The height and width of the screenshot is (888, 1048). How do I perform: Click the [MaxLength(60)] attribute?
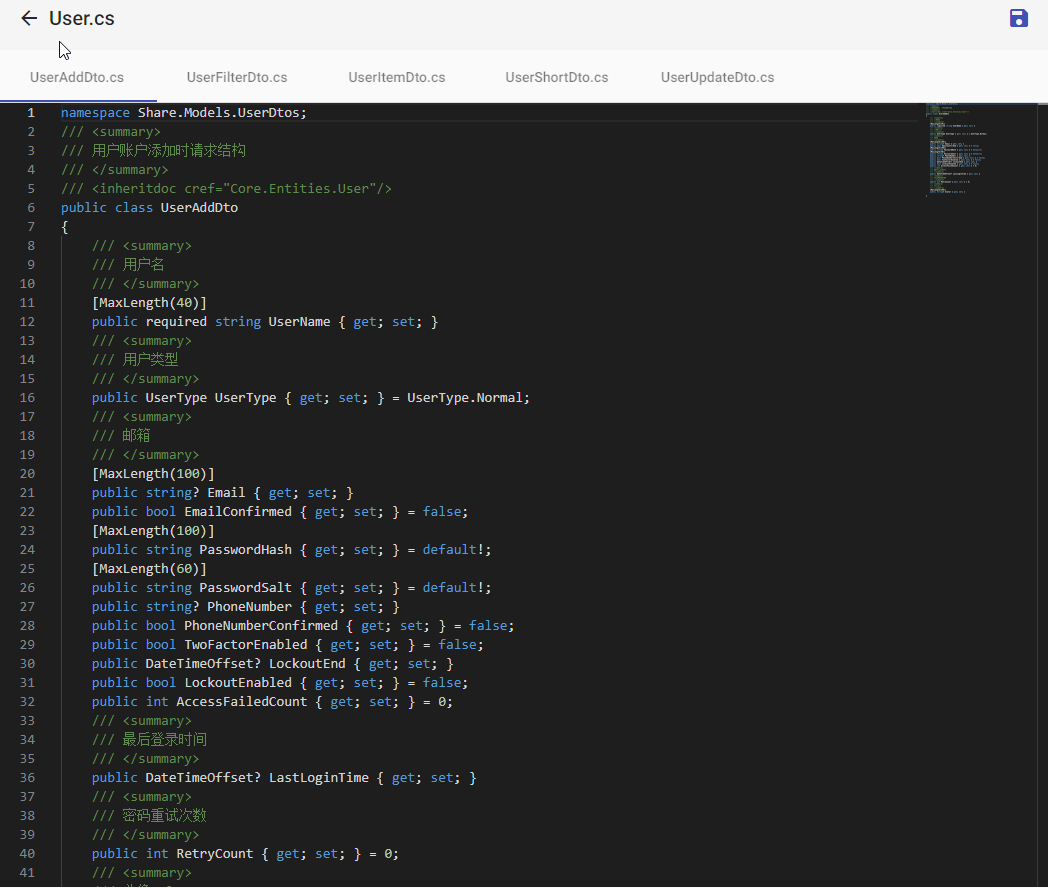coord(149,569)
